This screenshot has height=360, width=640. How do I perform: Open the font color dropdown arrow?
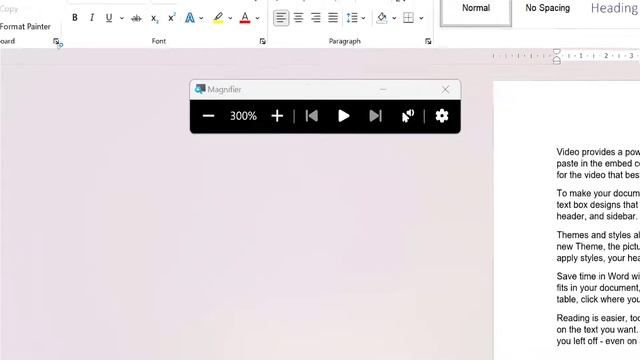(x=257, y=18)
